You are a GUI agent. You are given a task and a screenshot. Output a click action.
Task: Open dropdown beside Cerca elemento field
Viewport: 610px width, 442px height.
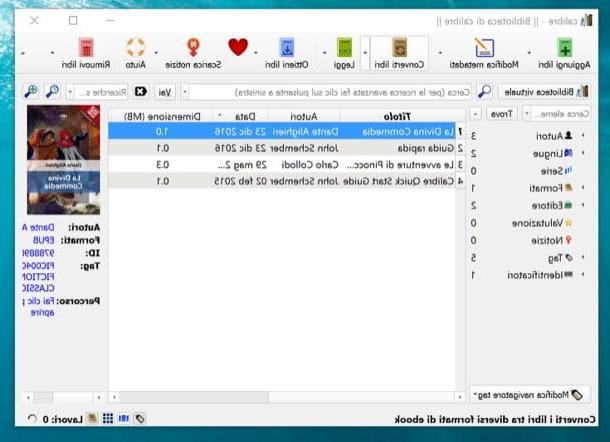tap(526, 114)
